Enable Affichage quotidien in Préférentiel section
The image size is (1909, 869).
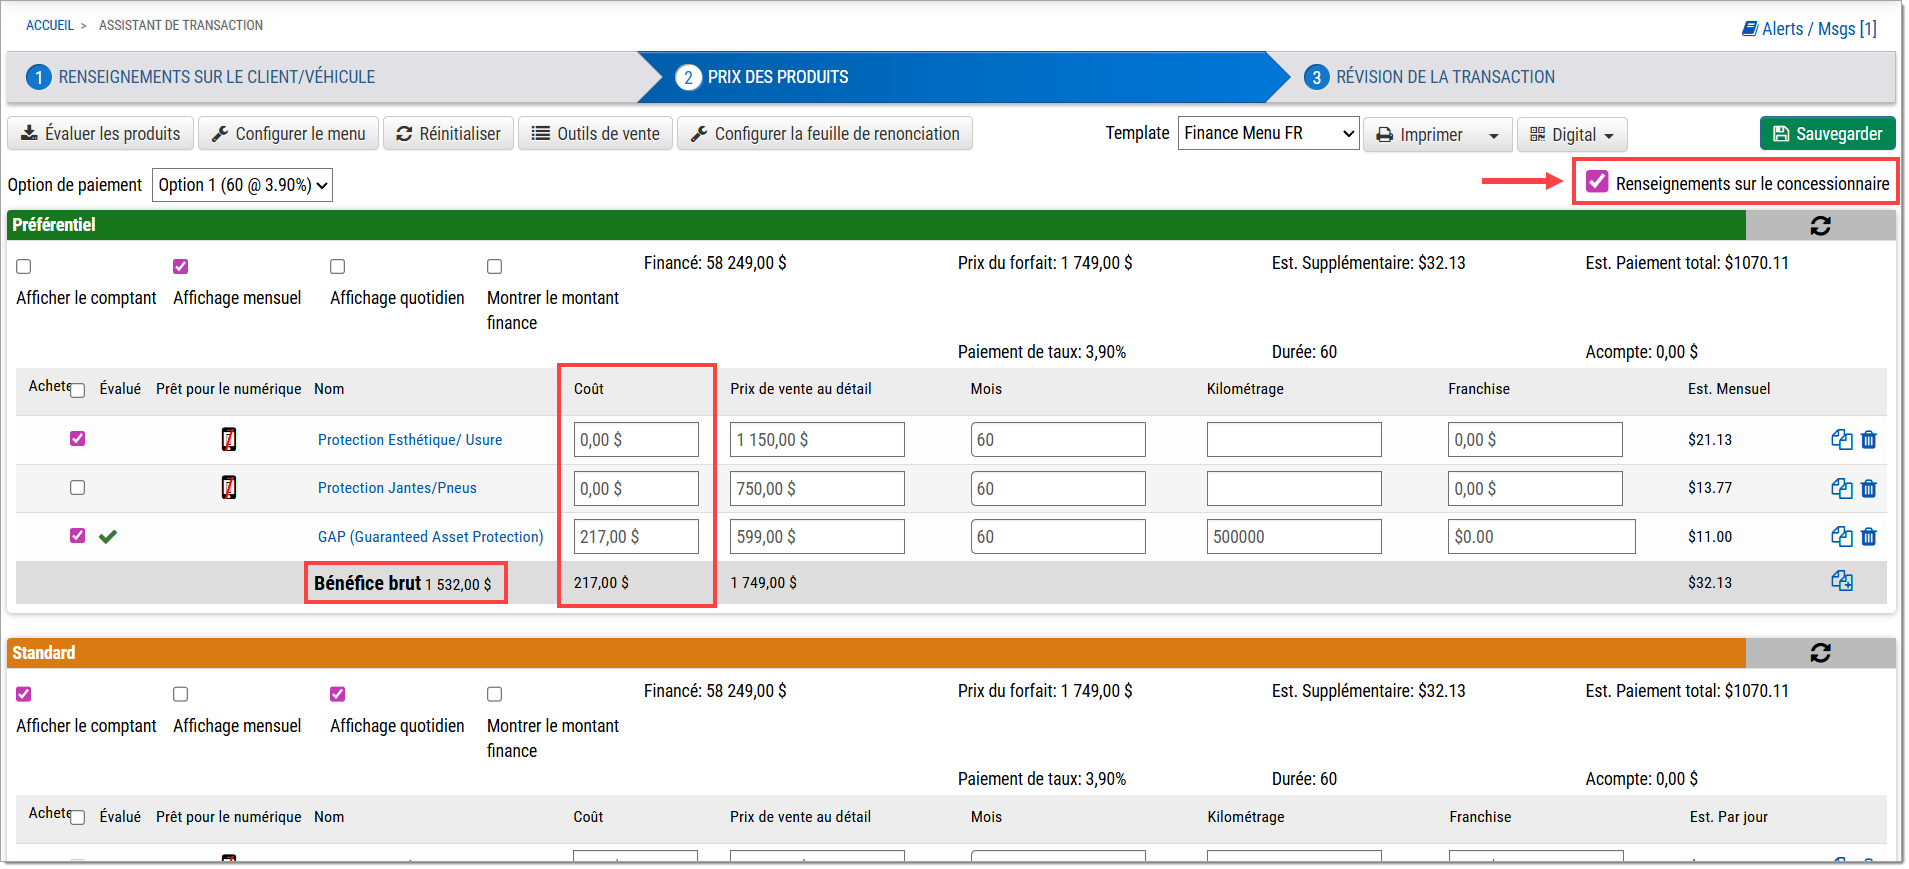pos(338,267)
